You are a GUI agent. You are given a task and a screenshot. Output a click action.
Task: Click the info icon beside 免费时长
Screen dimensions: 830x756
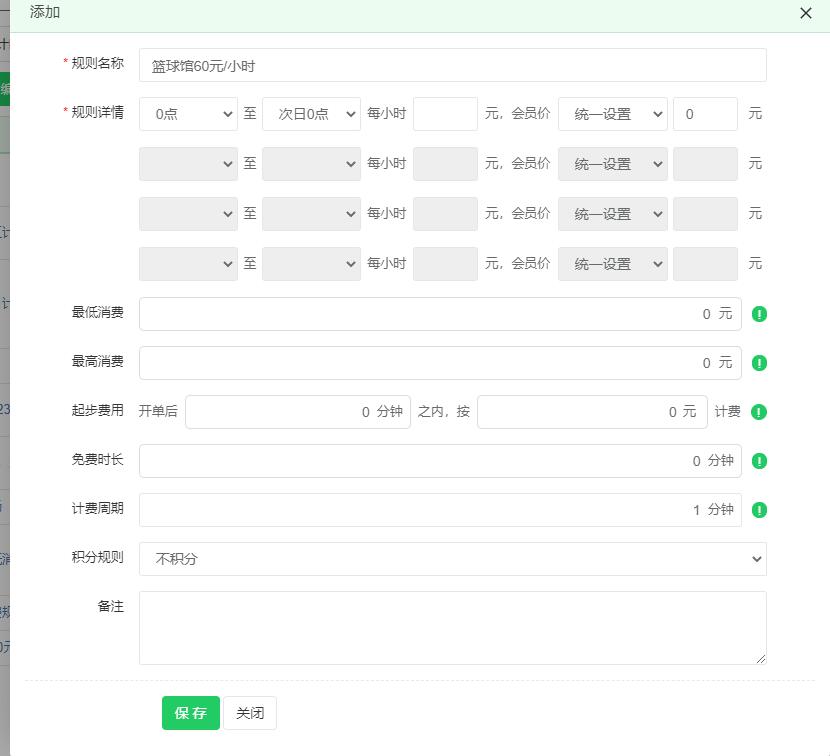pyautogui.click(x=759, y=461)
